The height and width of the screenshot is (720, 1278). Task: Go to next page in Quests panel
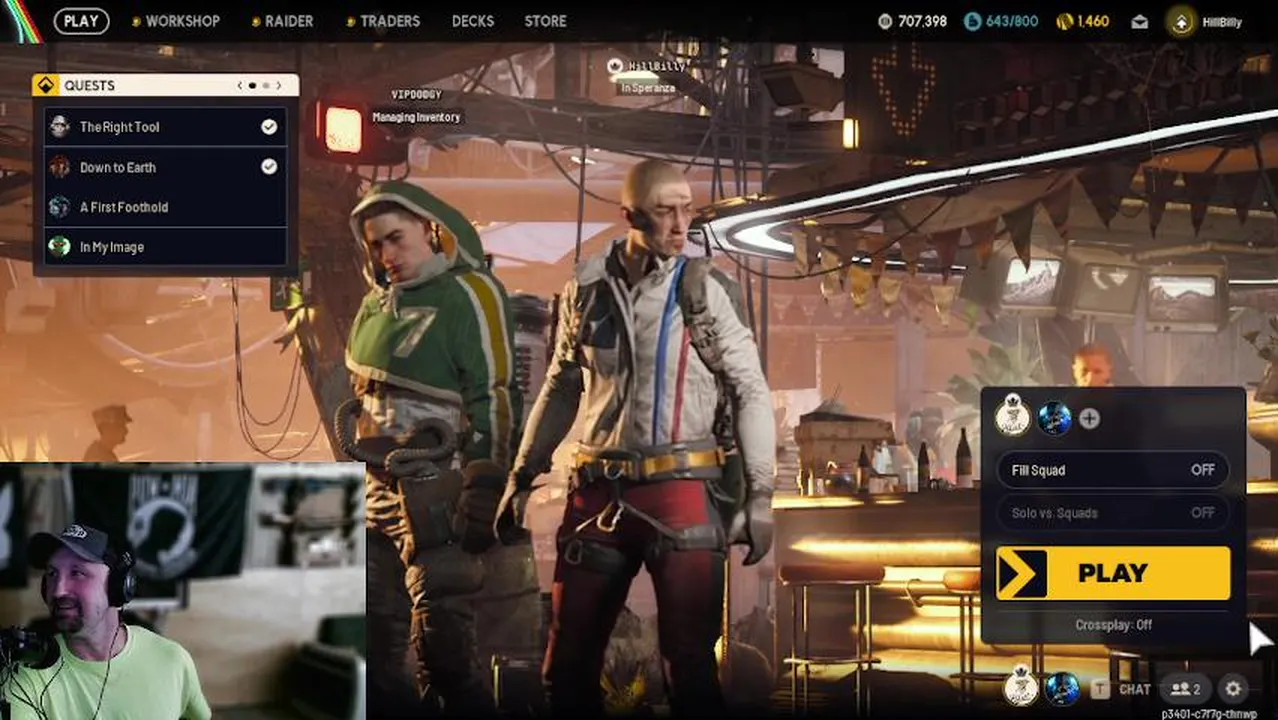279,86
